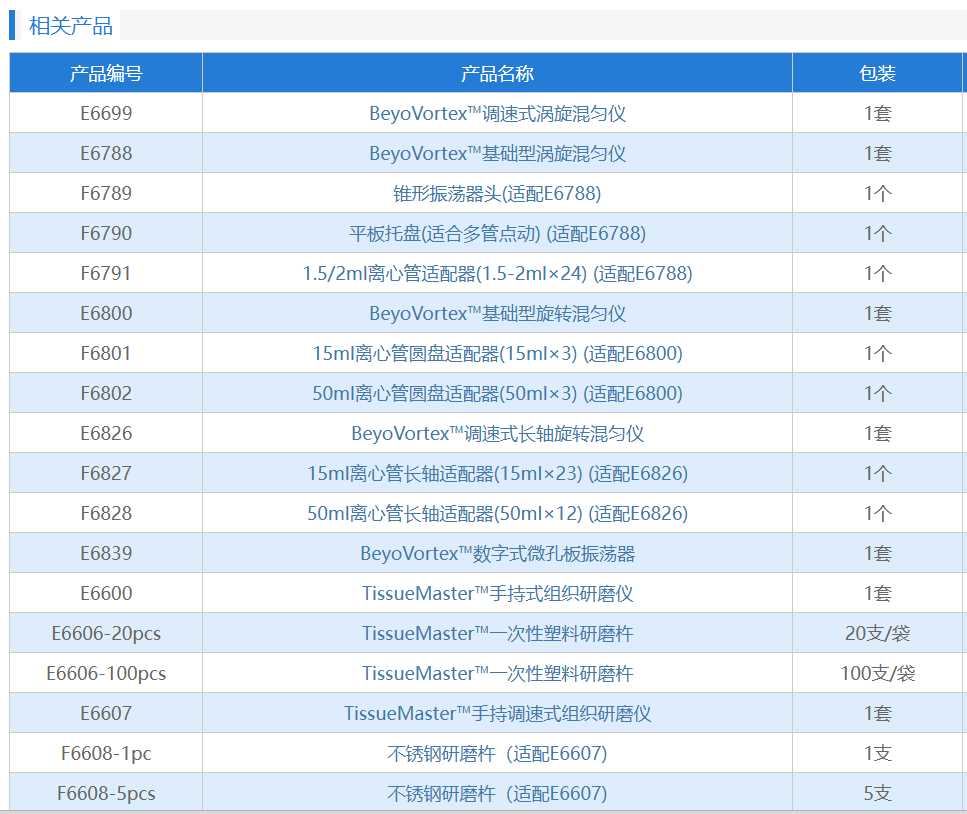
Task: Open the TissueMaster™手持式组织研磨仪 link
Action: pyautogui.click(x=497, y=593)
